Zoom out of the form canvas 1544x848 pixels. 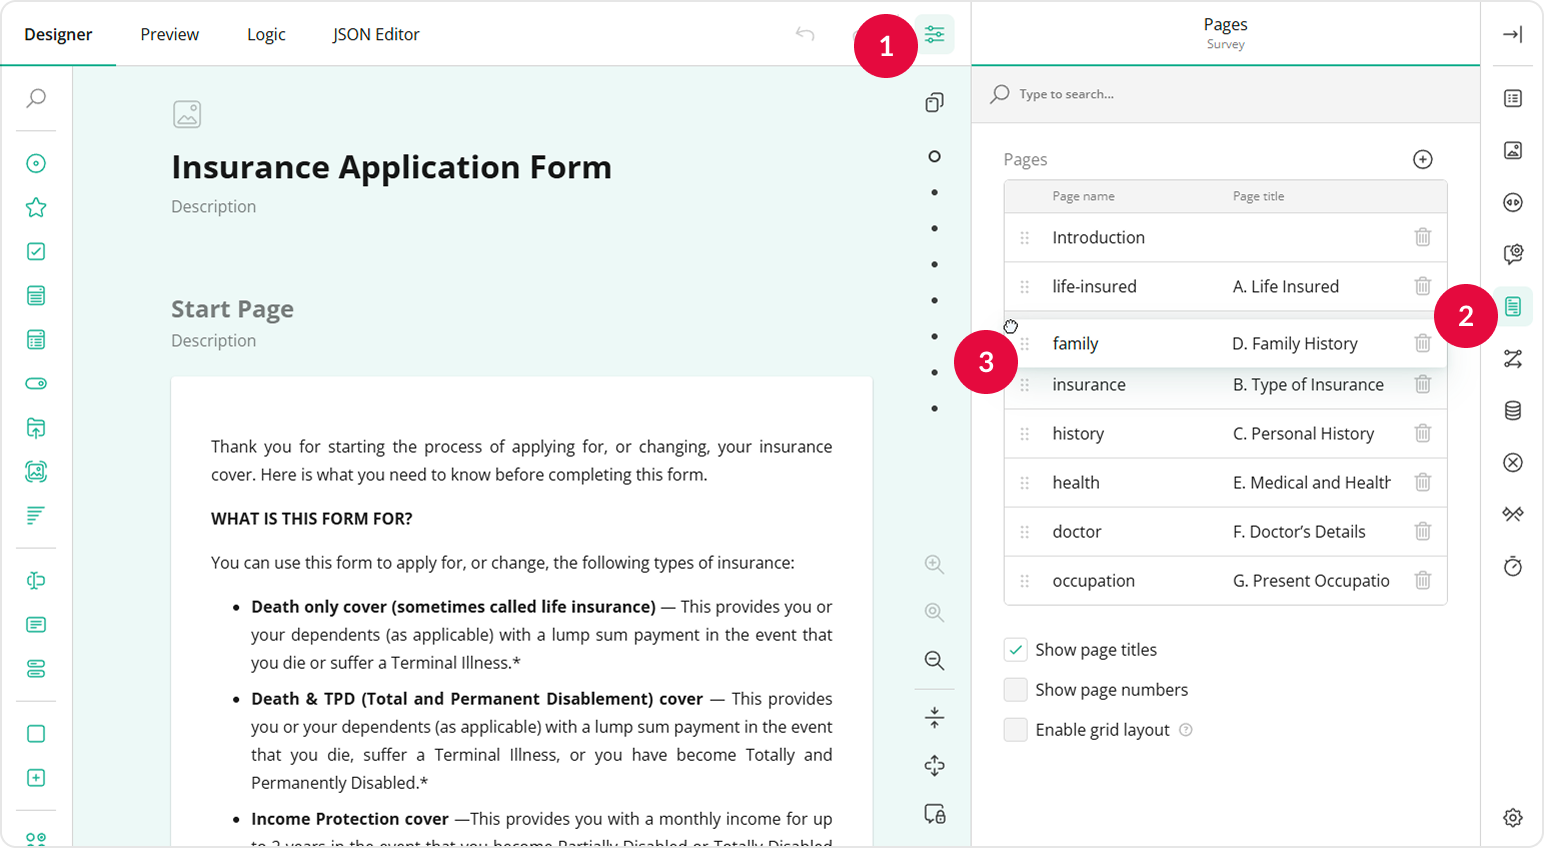click(934, 660)
